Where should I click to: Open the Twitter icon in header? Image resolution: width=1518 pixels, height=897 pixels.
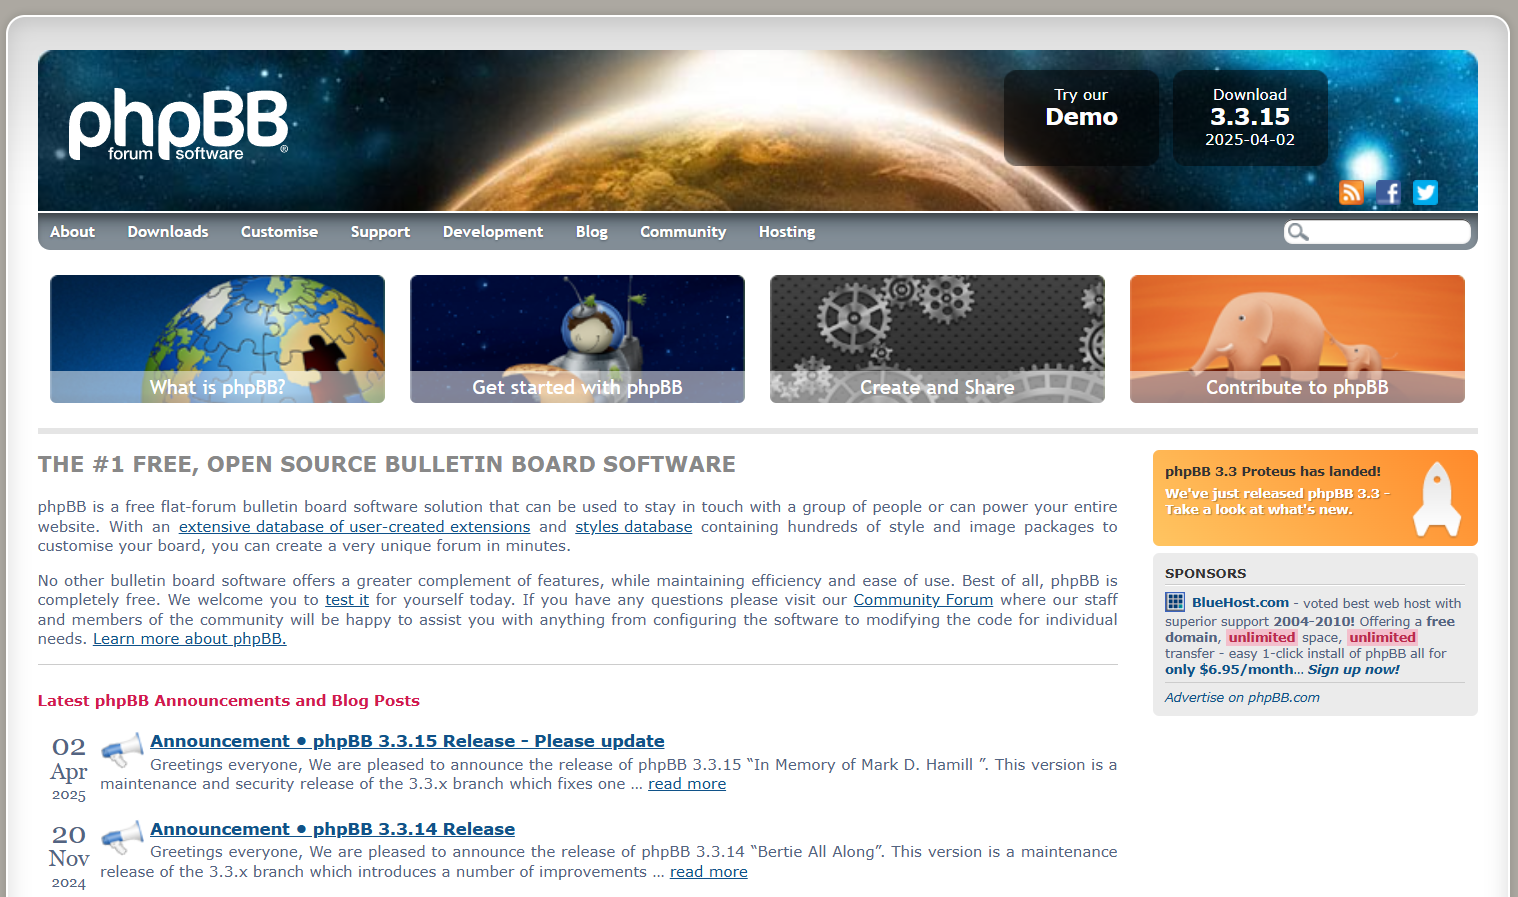pos(1425,192)
